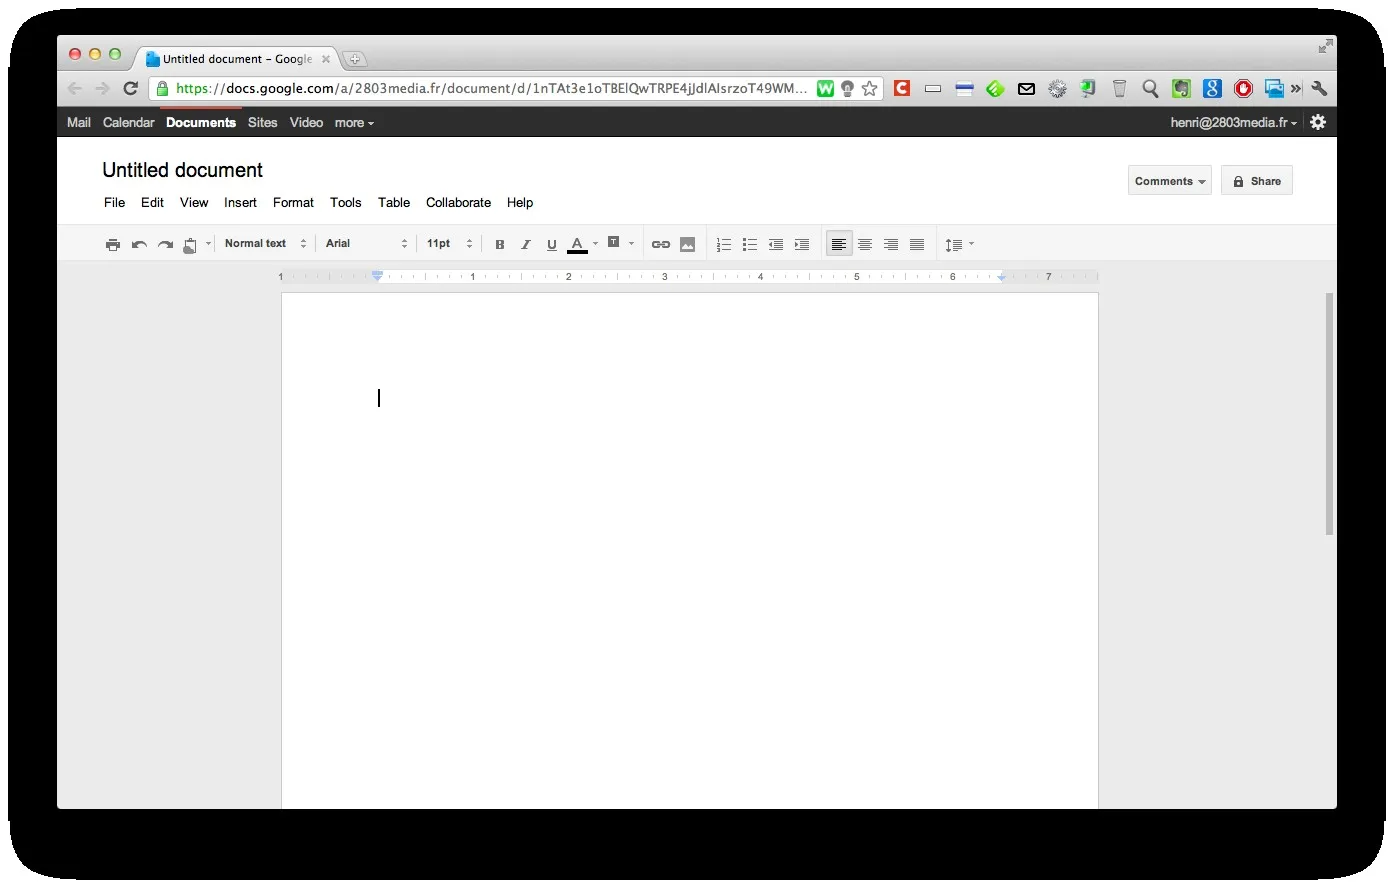This screenshot has width=1394, height=888.
Task: Undo the last action
Action: pos(139,245)
